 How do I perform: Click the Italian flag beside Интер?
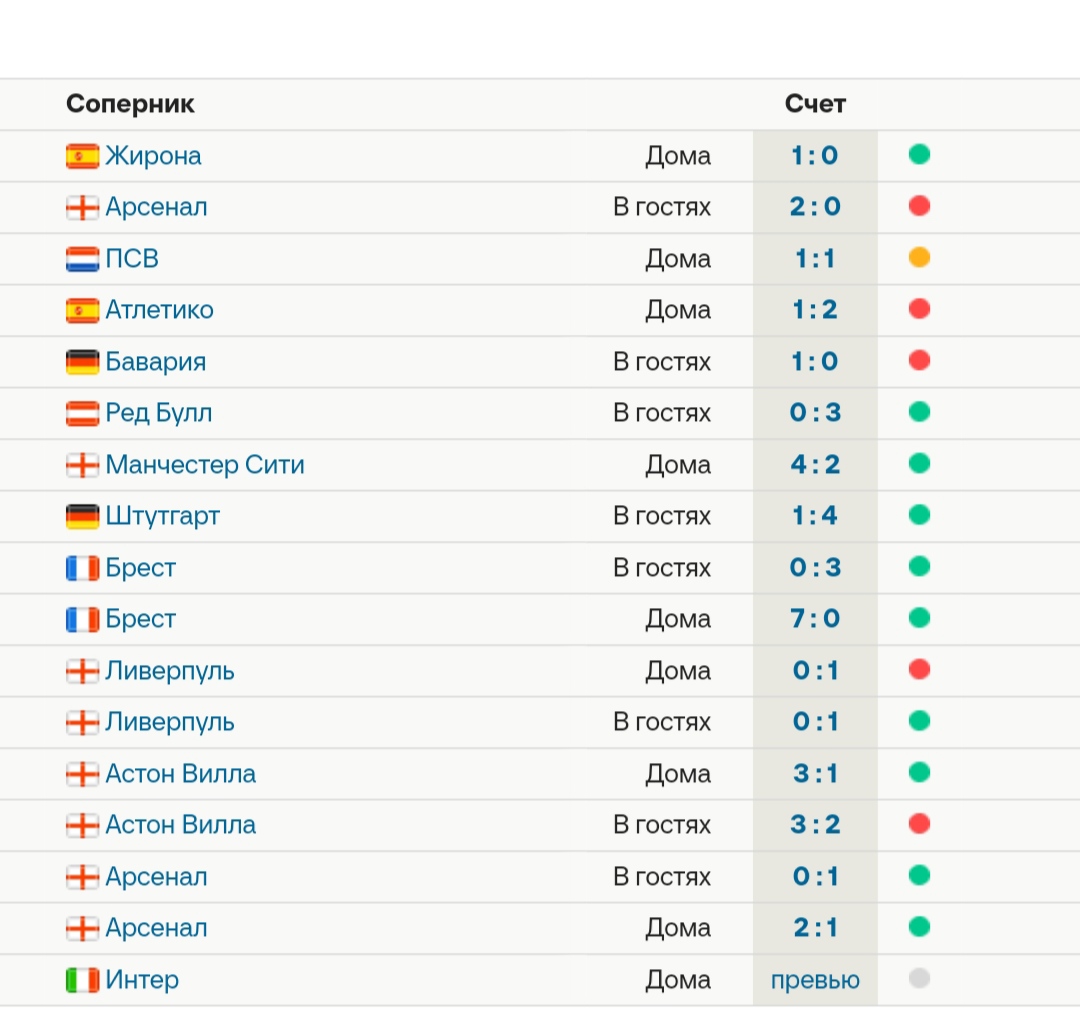point(82,980)
